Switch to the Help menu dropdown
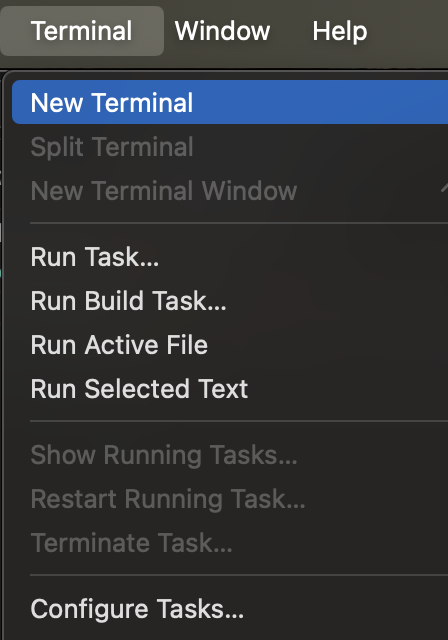This screenshot has height=640, width=448. pyautogui.click(x=340, y=31)
